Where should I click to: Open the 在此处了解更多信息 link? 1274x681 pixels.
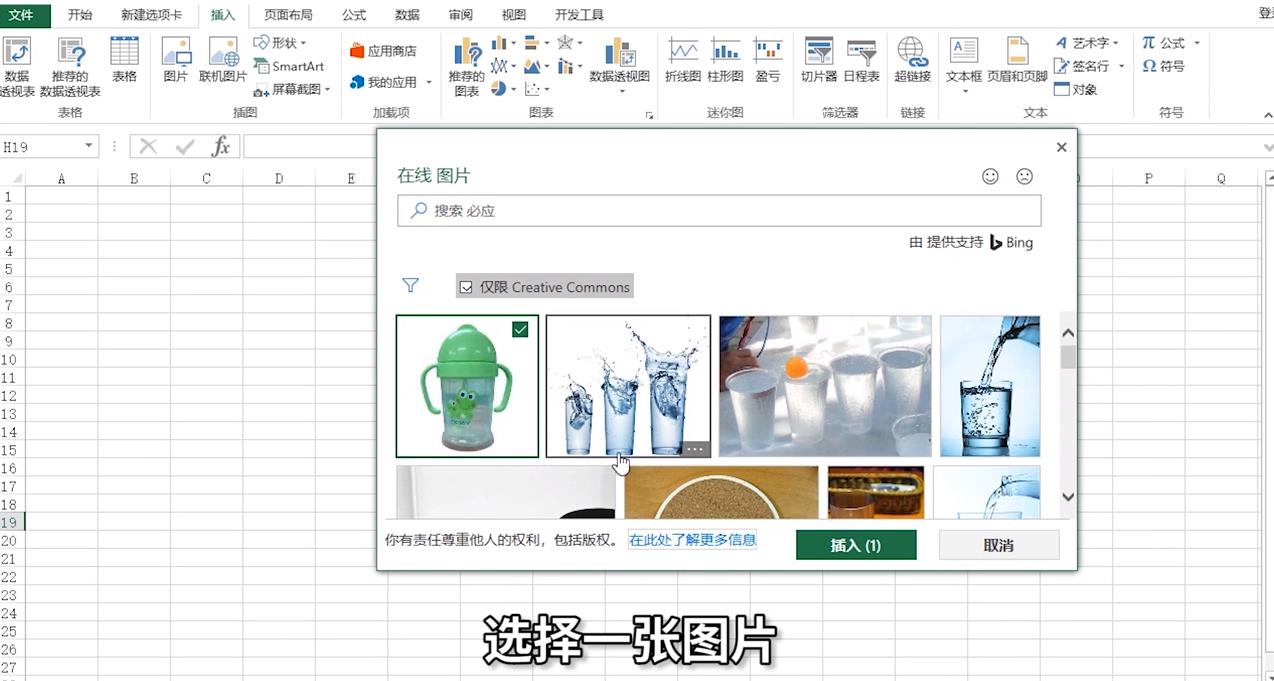coord(692,538)
